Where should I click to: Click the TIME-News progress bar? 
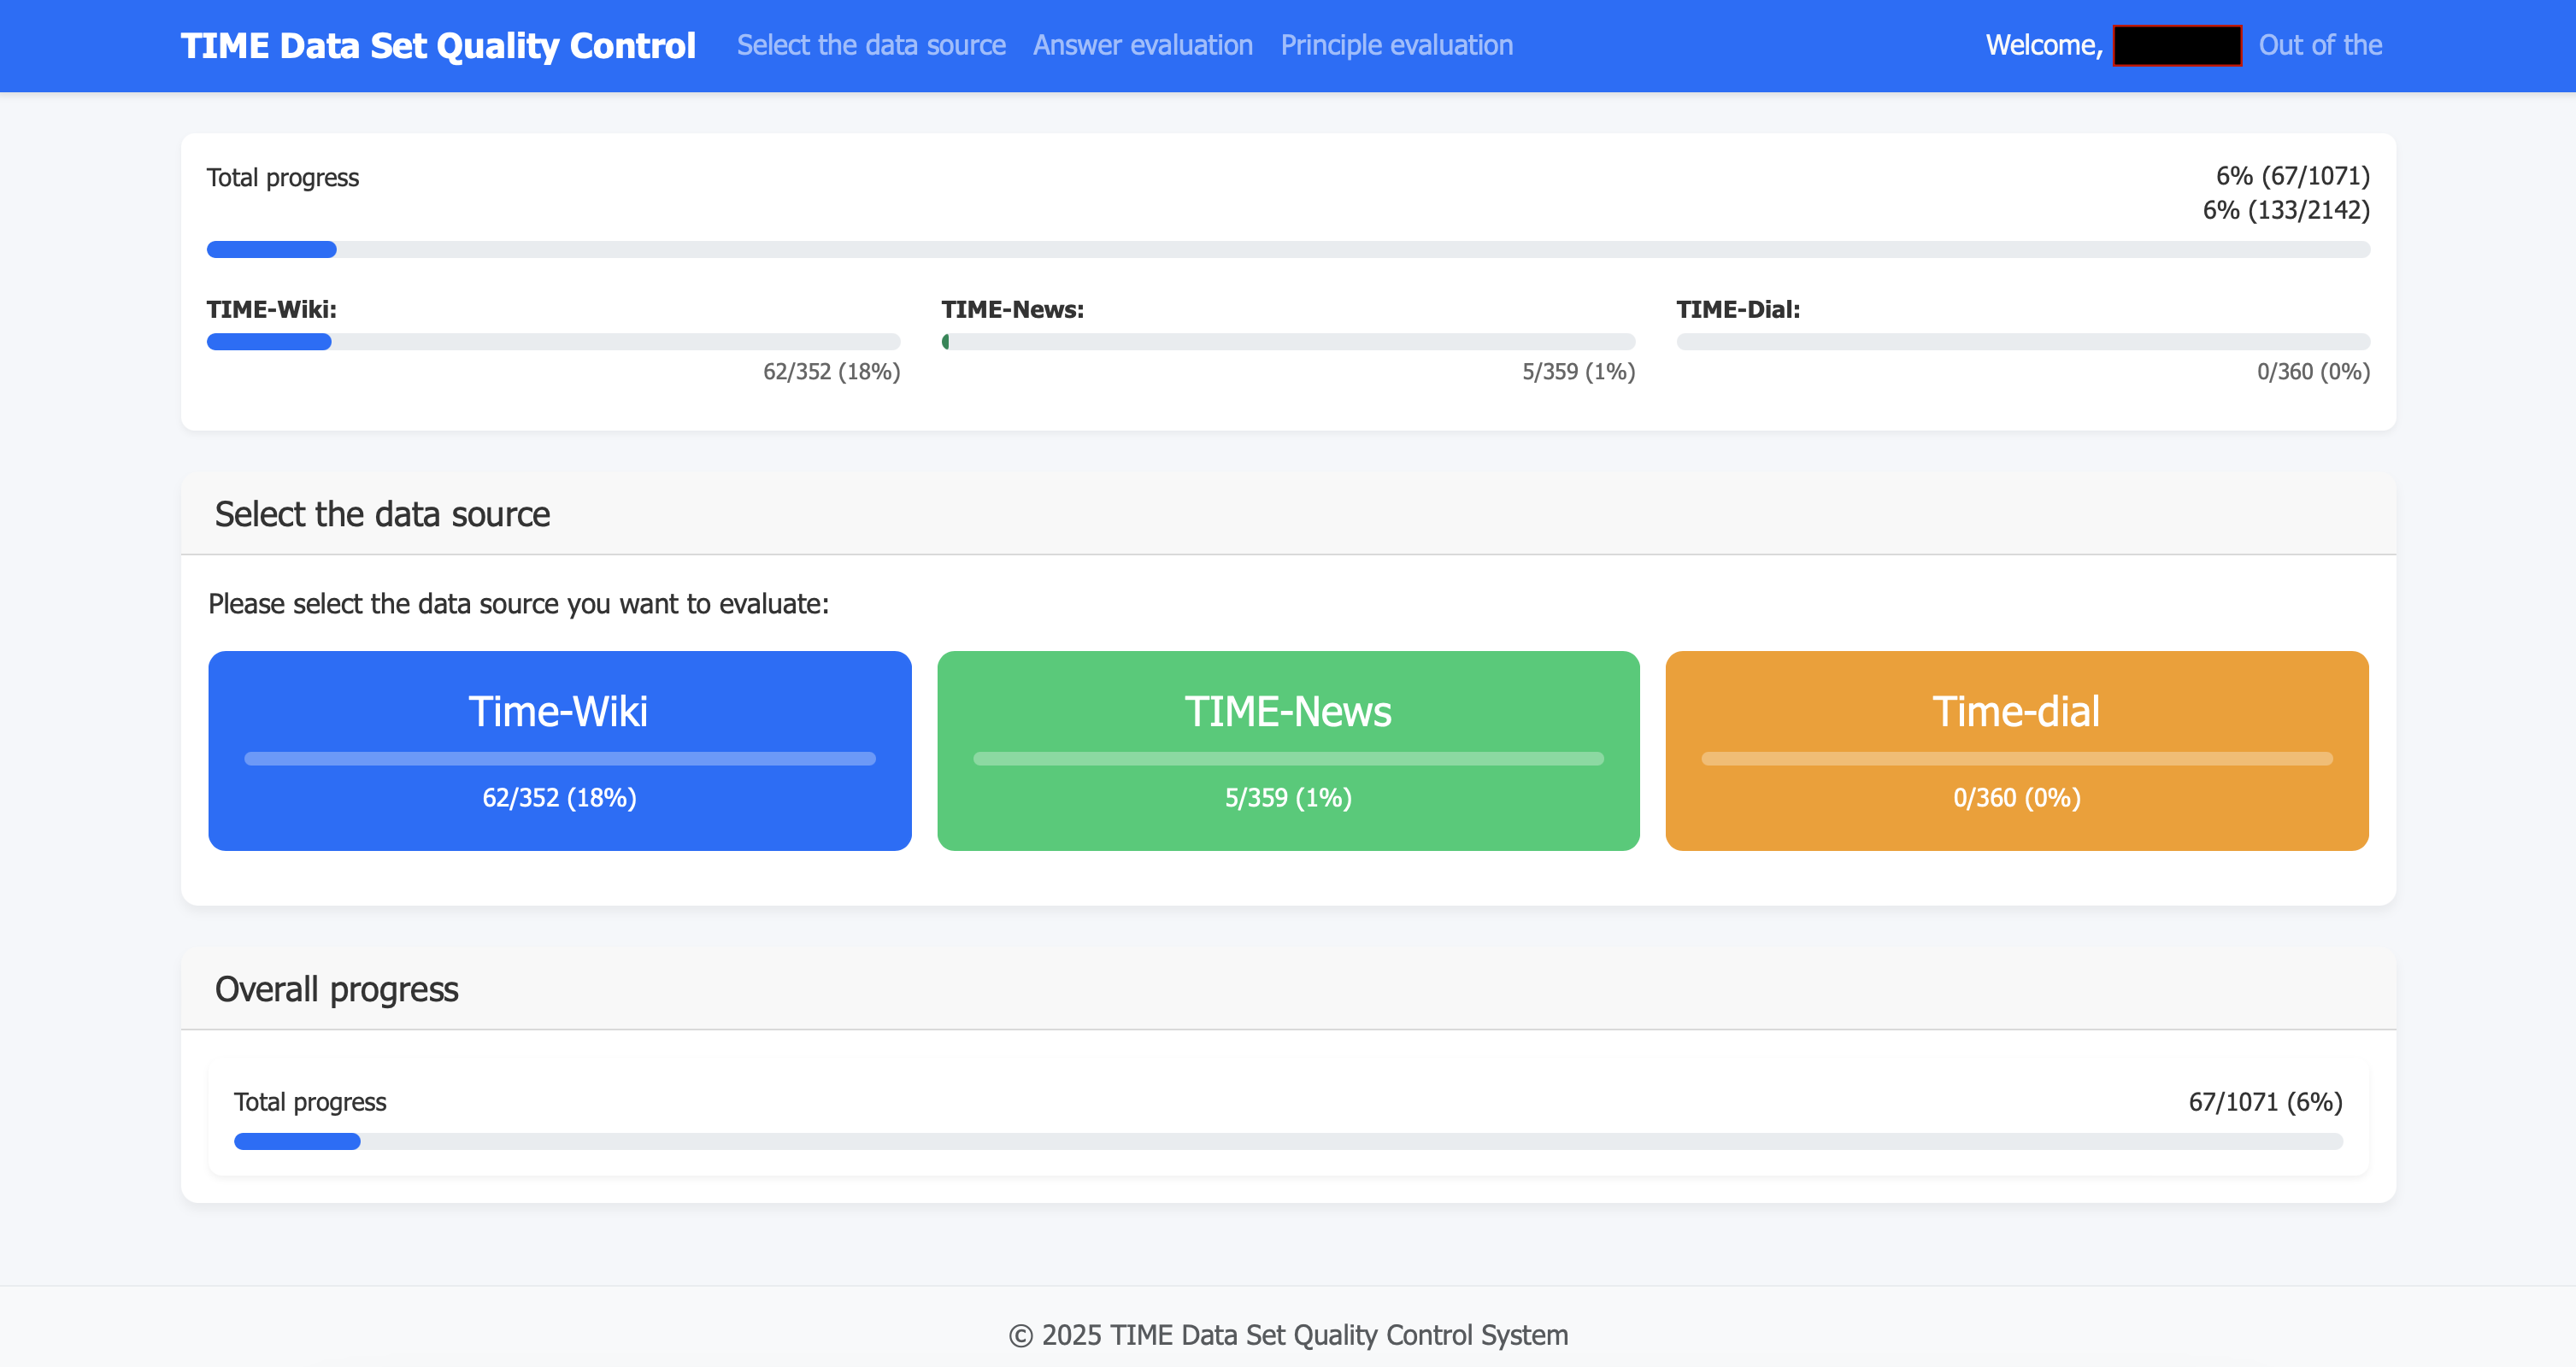click(x=1287, y=342)
